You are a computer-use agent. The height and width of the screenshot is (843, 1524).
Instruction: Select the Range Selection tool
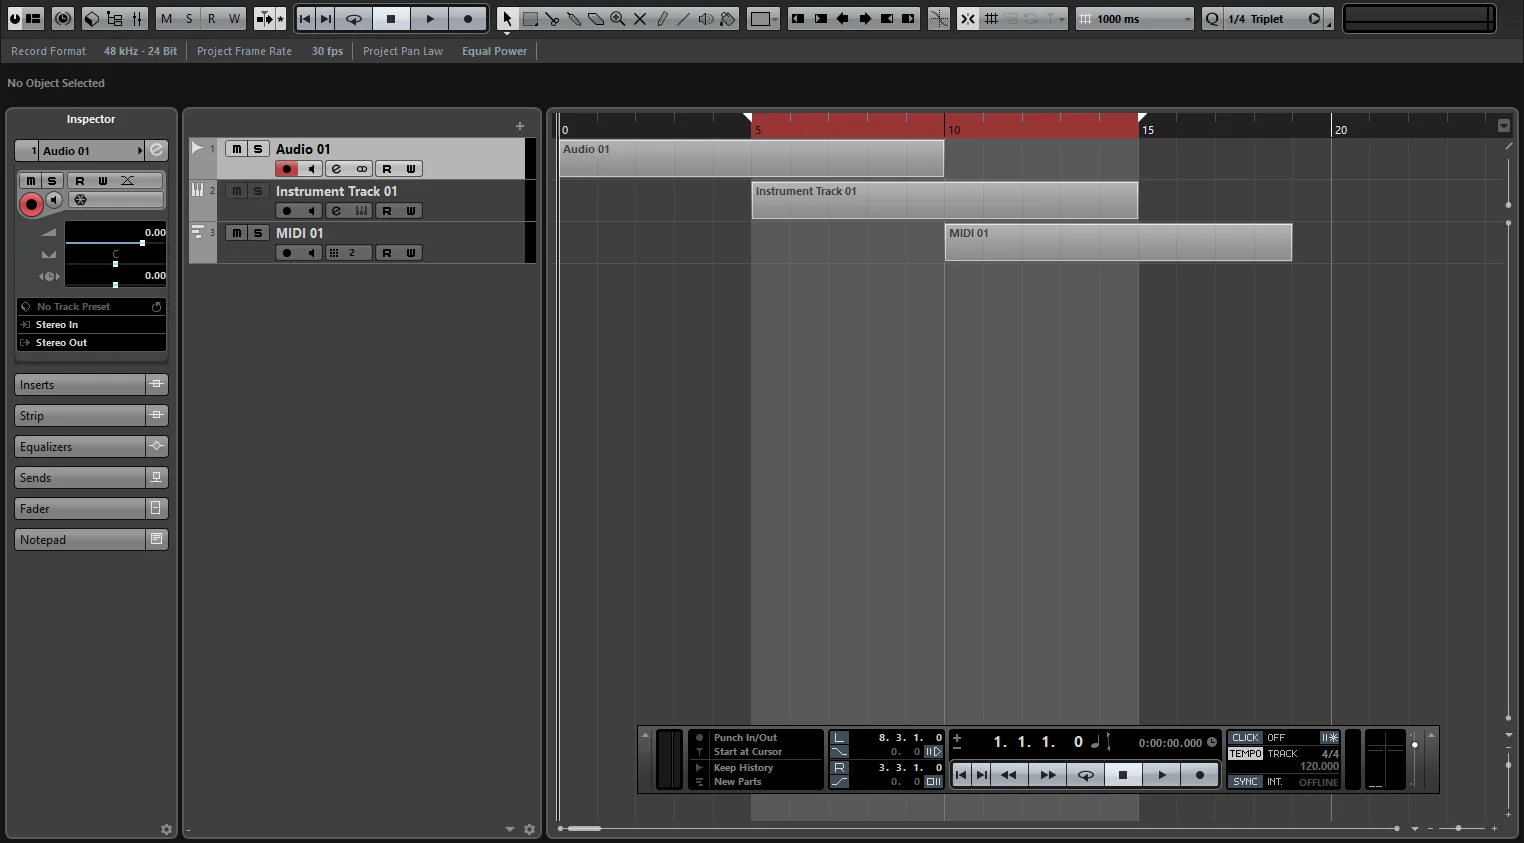pyautogui.click(x=530, y=19)
